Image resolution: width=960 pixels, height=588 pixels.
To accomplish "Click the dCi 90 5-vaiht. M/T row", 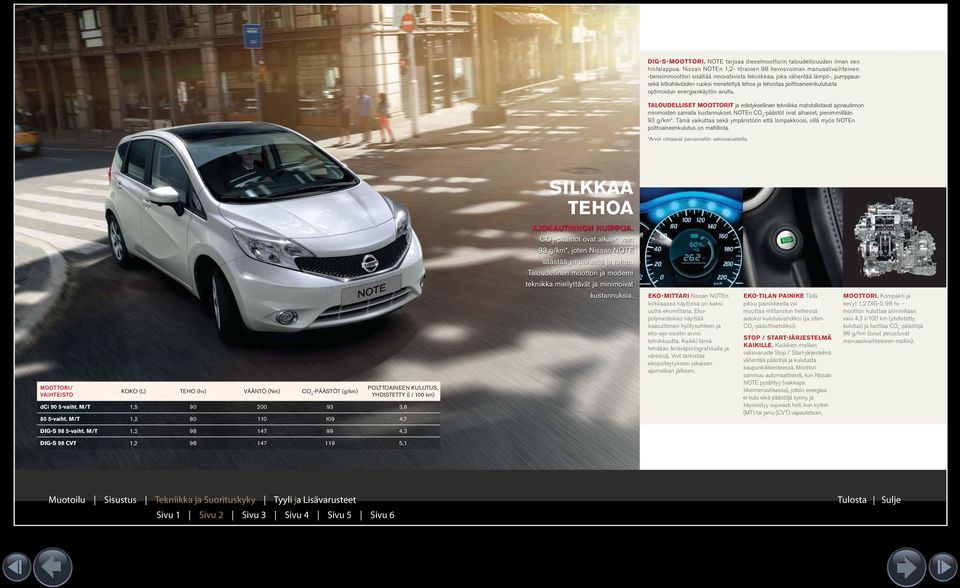I will (x=238, y=407).
